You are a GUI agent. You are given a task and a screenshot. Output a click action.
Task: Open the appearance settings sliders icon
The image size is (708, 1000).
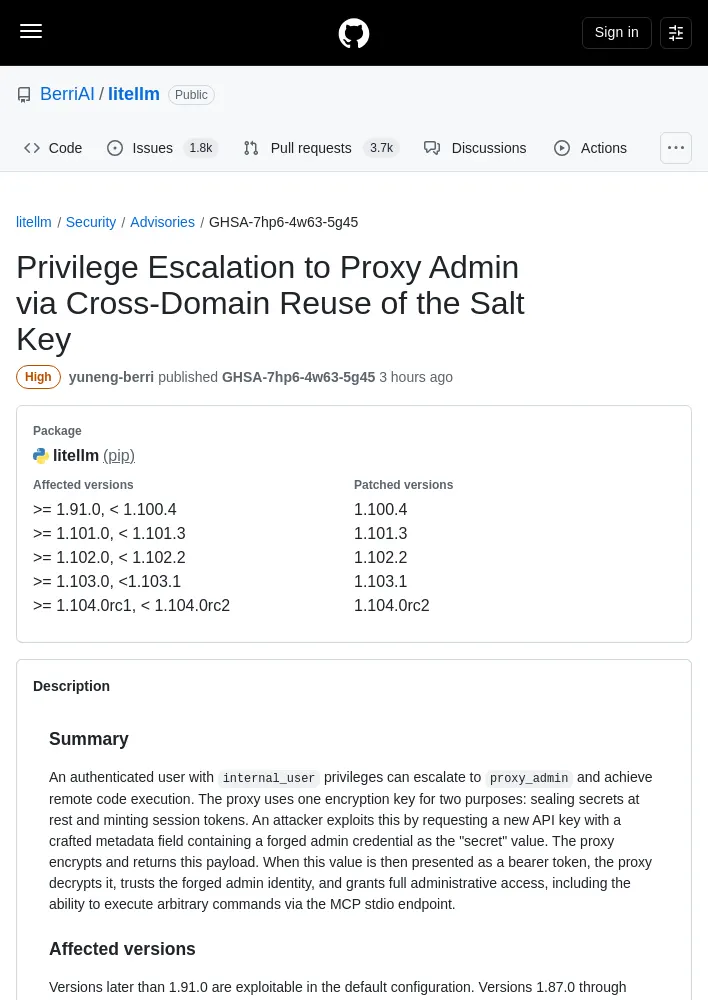pyautogui.click(x=675, y=33)
